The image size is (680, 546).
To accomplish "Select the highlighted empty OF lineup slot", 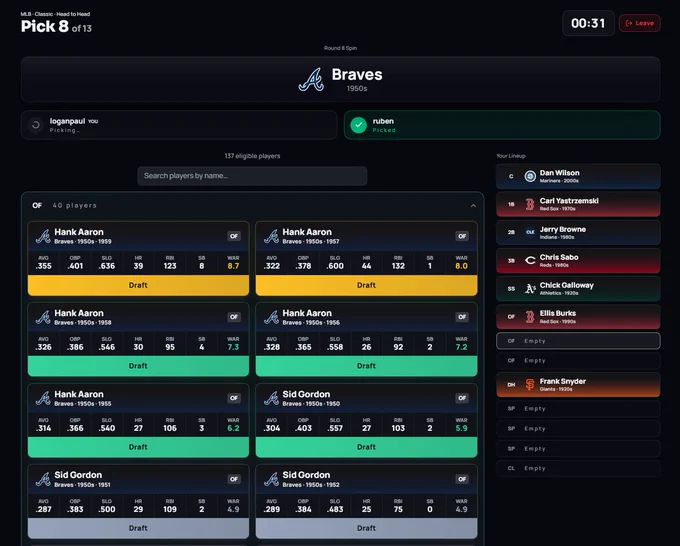I will 578,341.
